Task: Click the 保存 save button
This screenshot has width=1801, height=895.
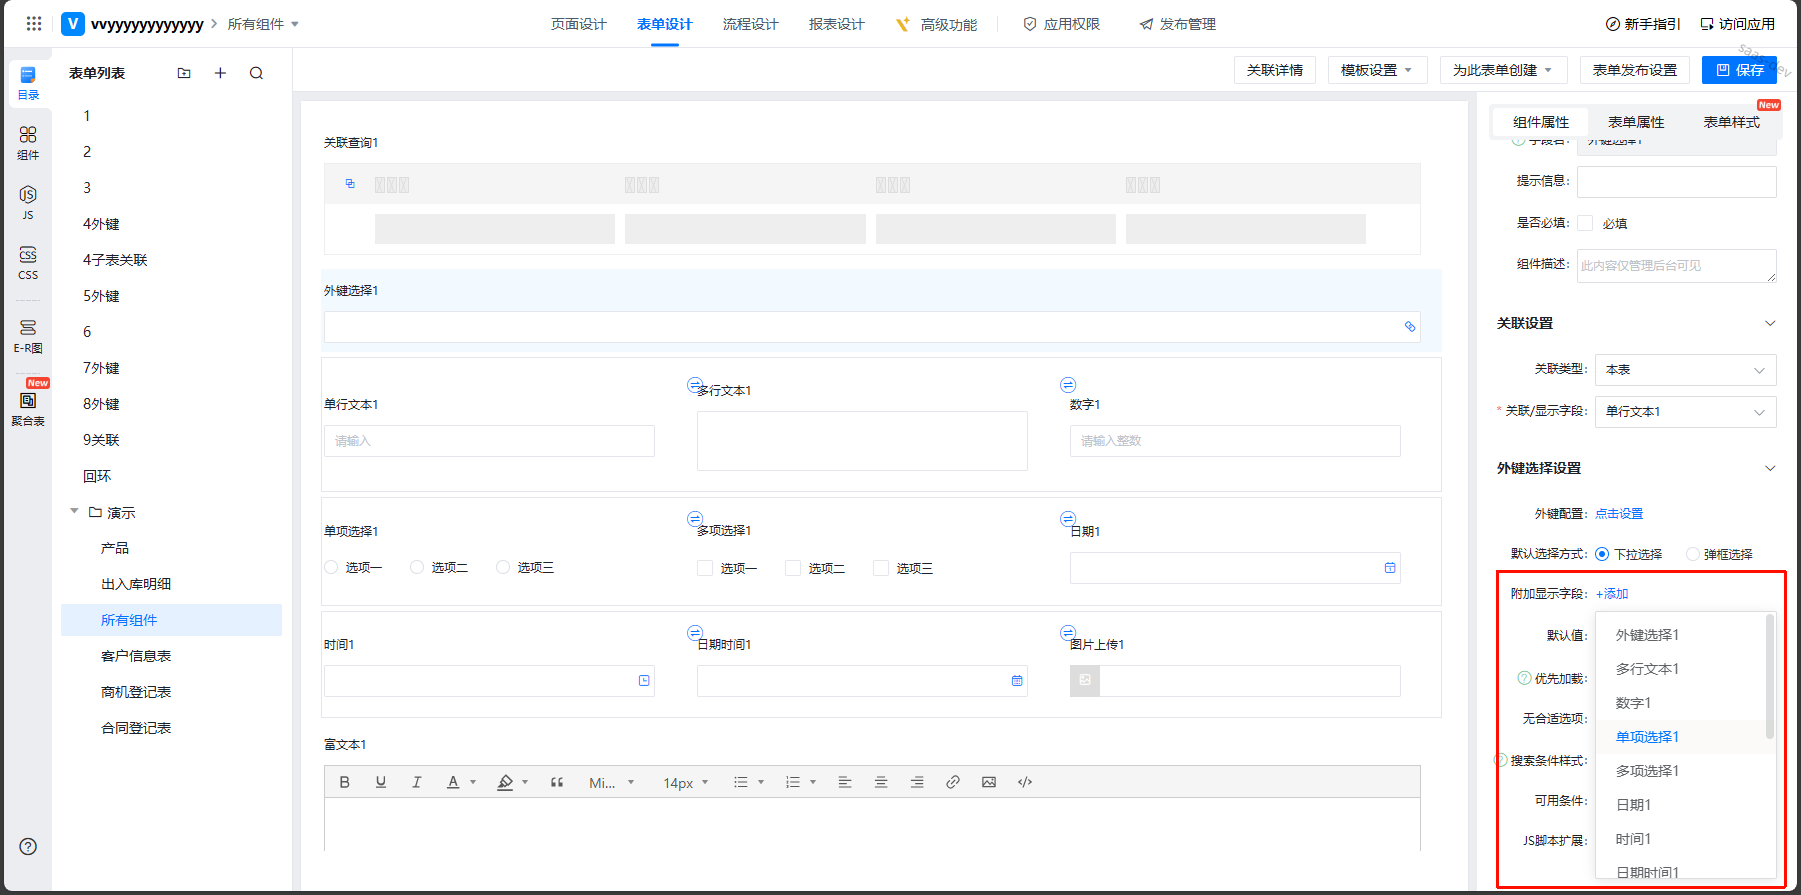Action: [1739, 70]
